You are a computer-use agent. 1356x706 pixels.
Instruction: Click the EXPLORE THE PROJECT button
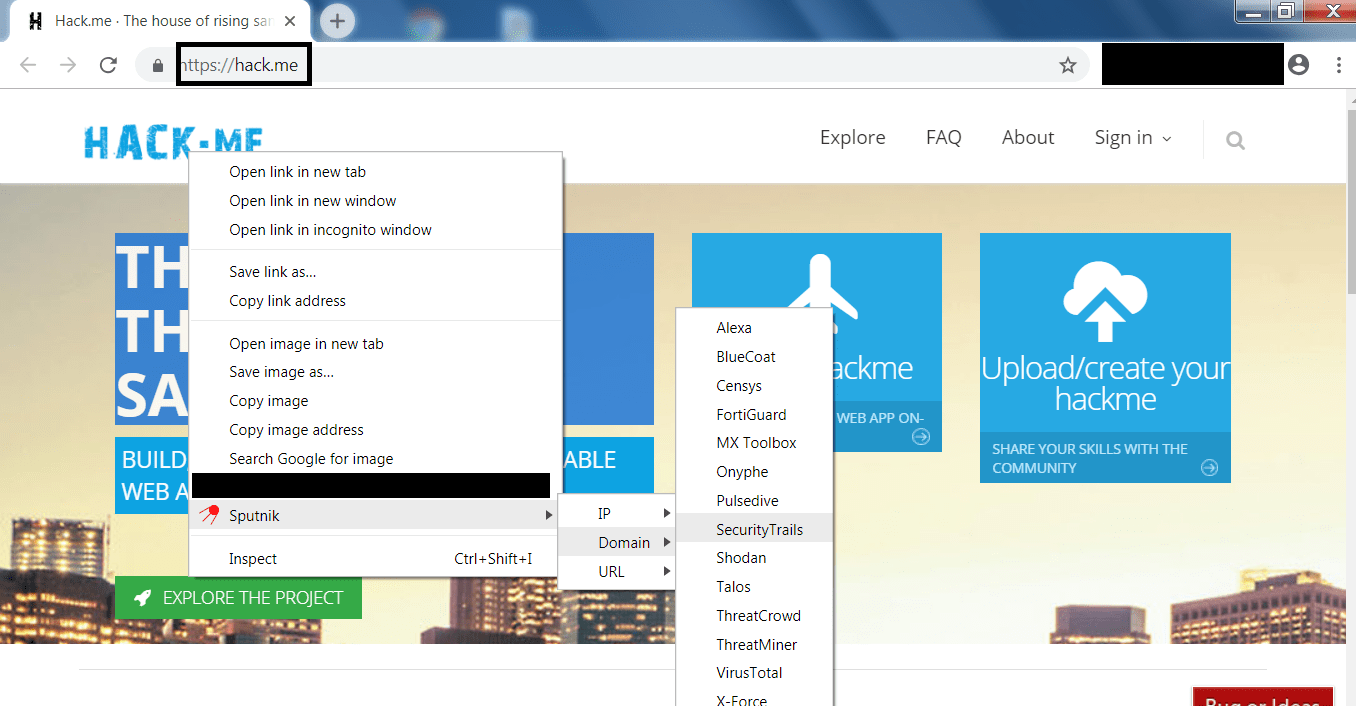(238, 597)
